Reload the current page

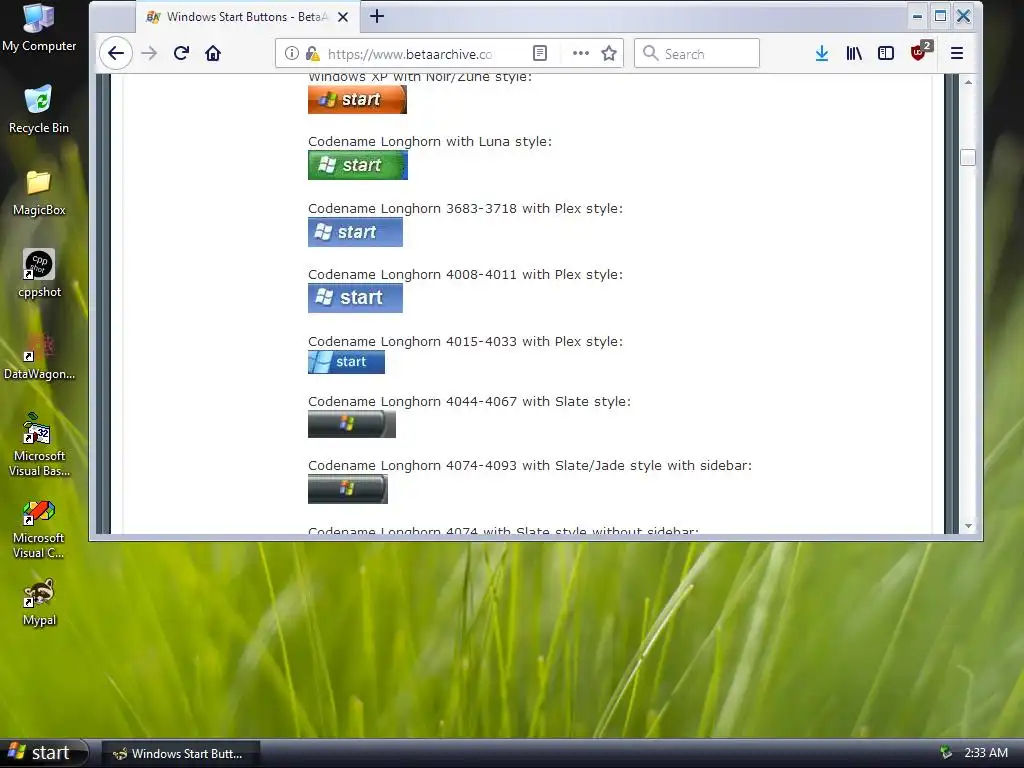coord(182,54)
